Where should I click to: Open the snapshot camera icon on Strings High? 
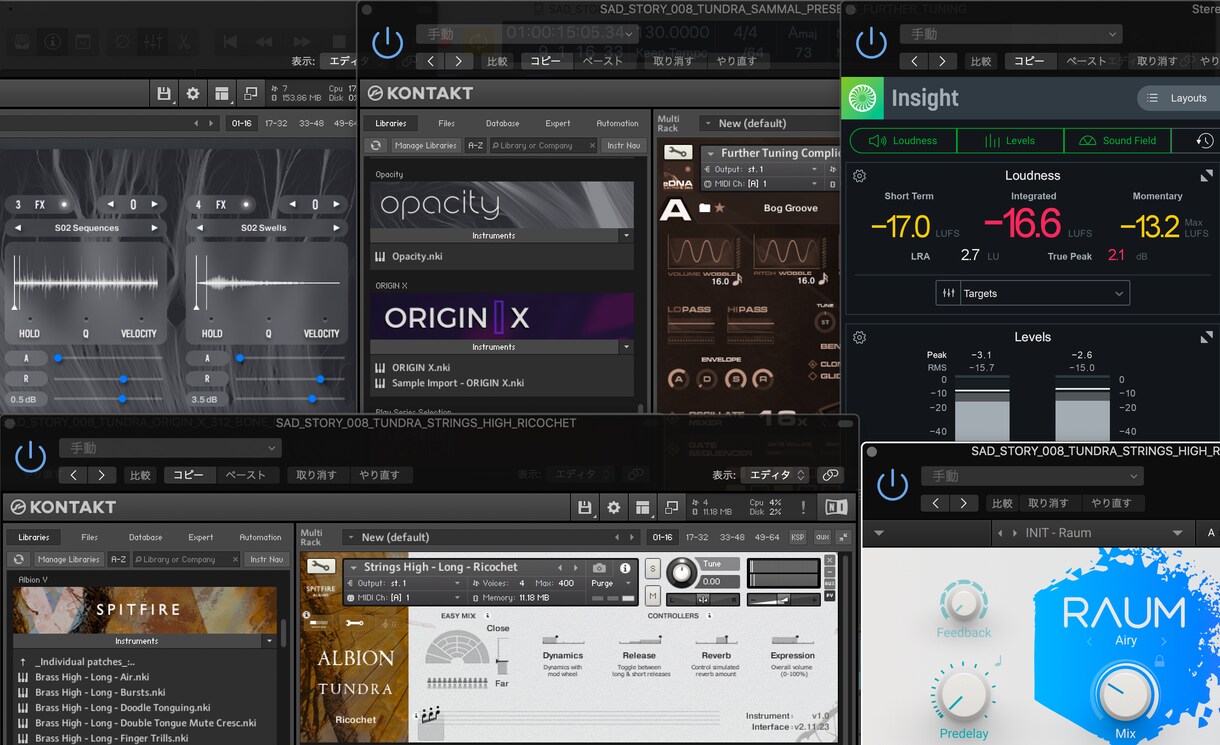pos(598,568)
